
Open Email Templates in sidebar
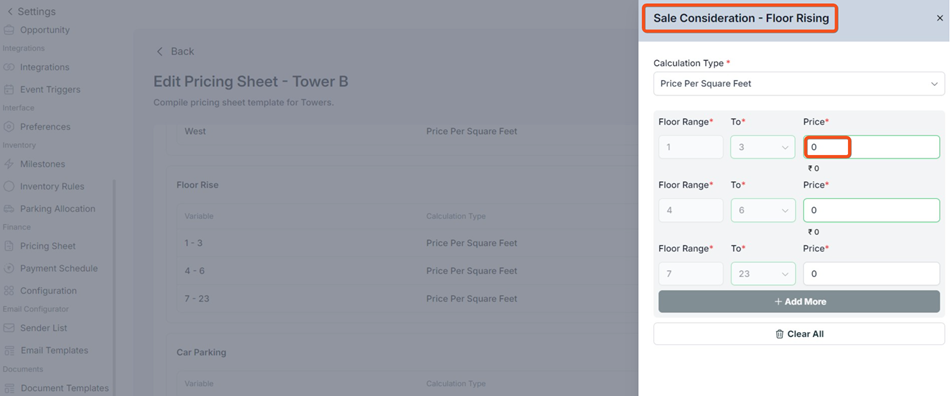coord(54,351)
